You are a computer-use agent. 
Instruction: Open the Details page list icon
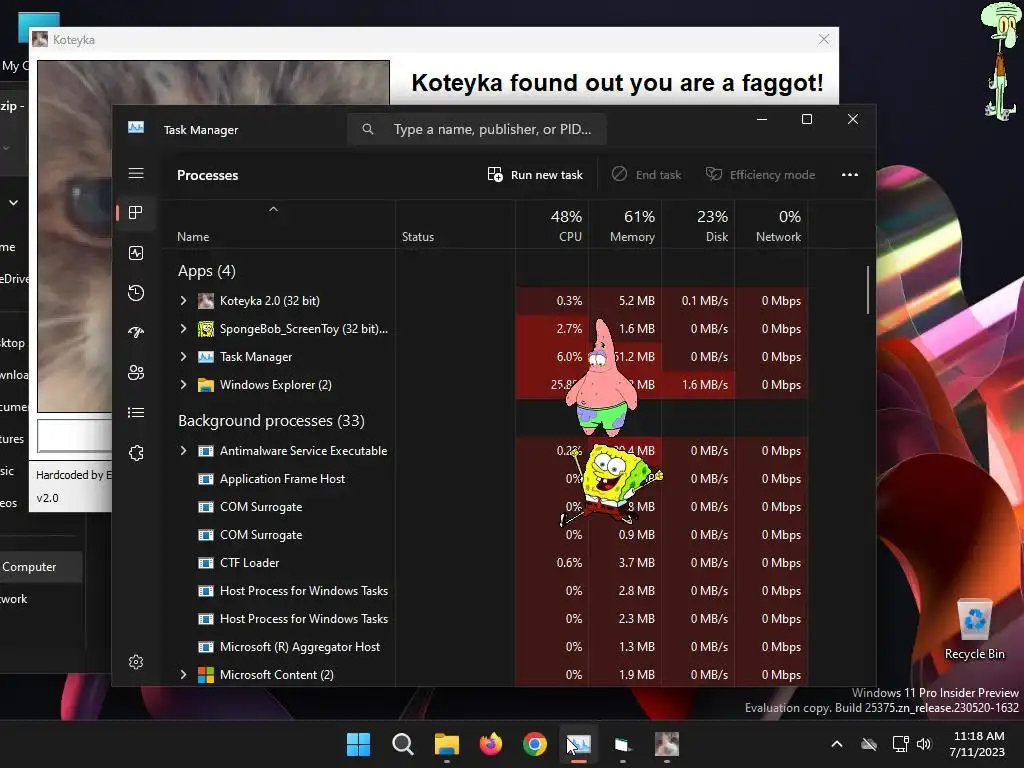point(136,412)
